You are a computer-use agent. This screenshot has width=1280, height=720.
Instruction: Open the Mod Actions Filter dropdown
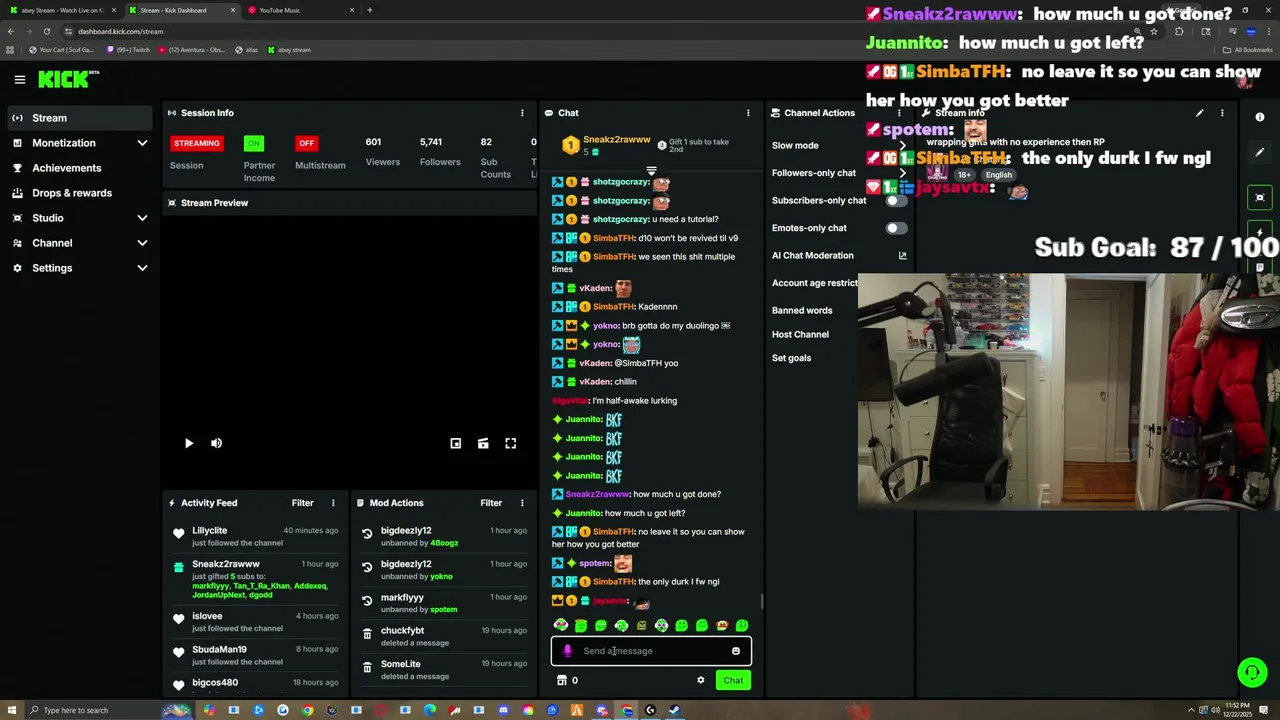click(491, 503)
